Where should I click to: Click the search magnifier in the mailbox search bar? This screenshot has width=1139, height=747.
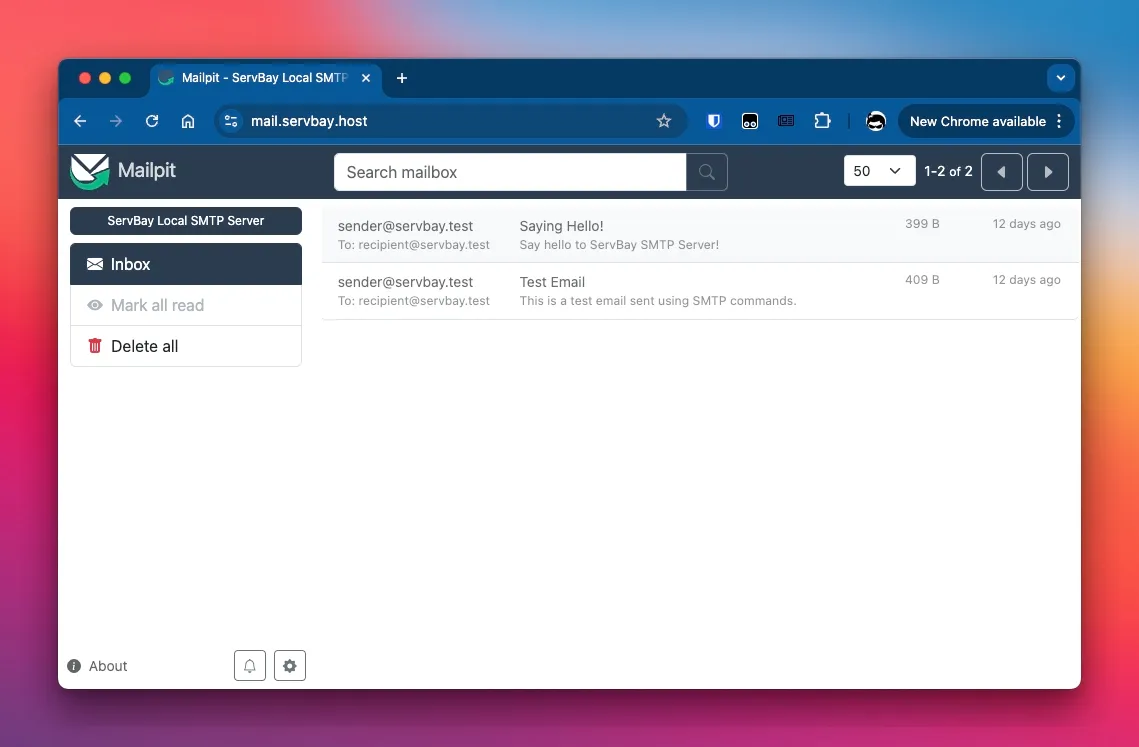pos(706,172)
